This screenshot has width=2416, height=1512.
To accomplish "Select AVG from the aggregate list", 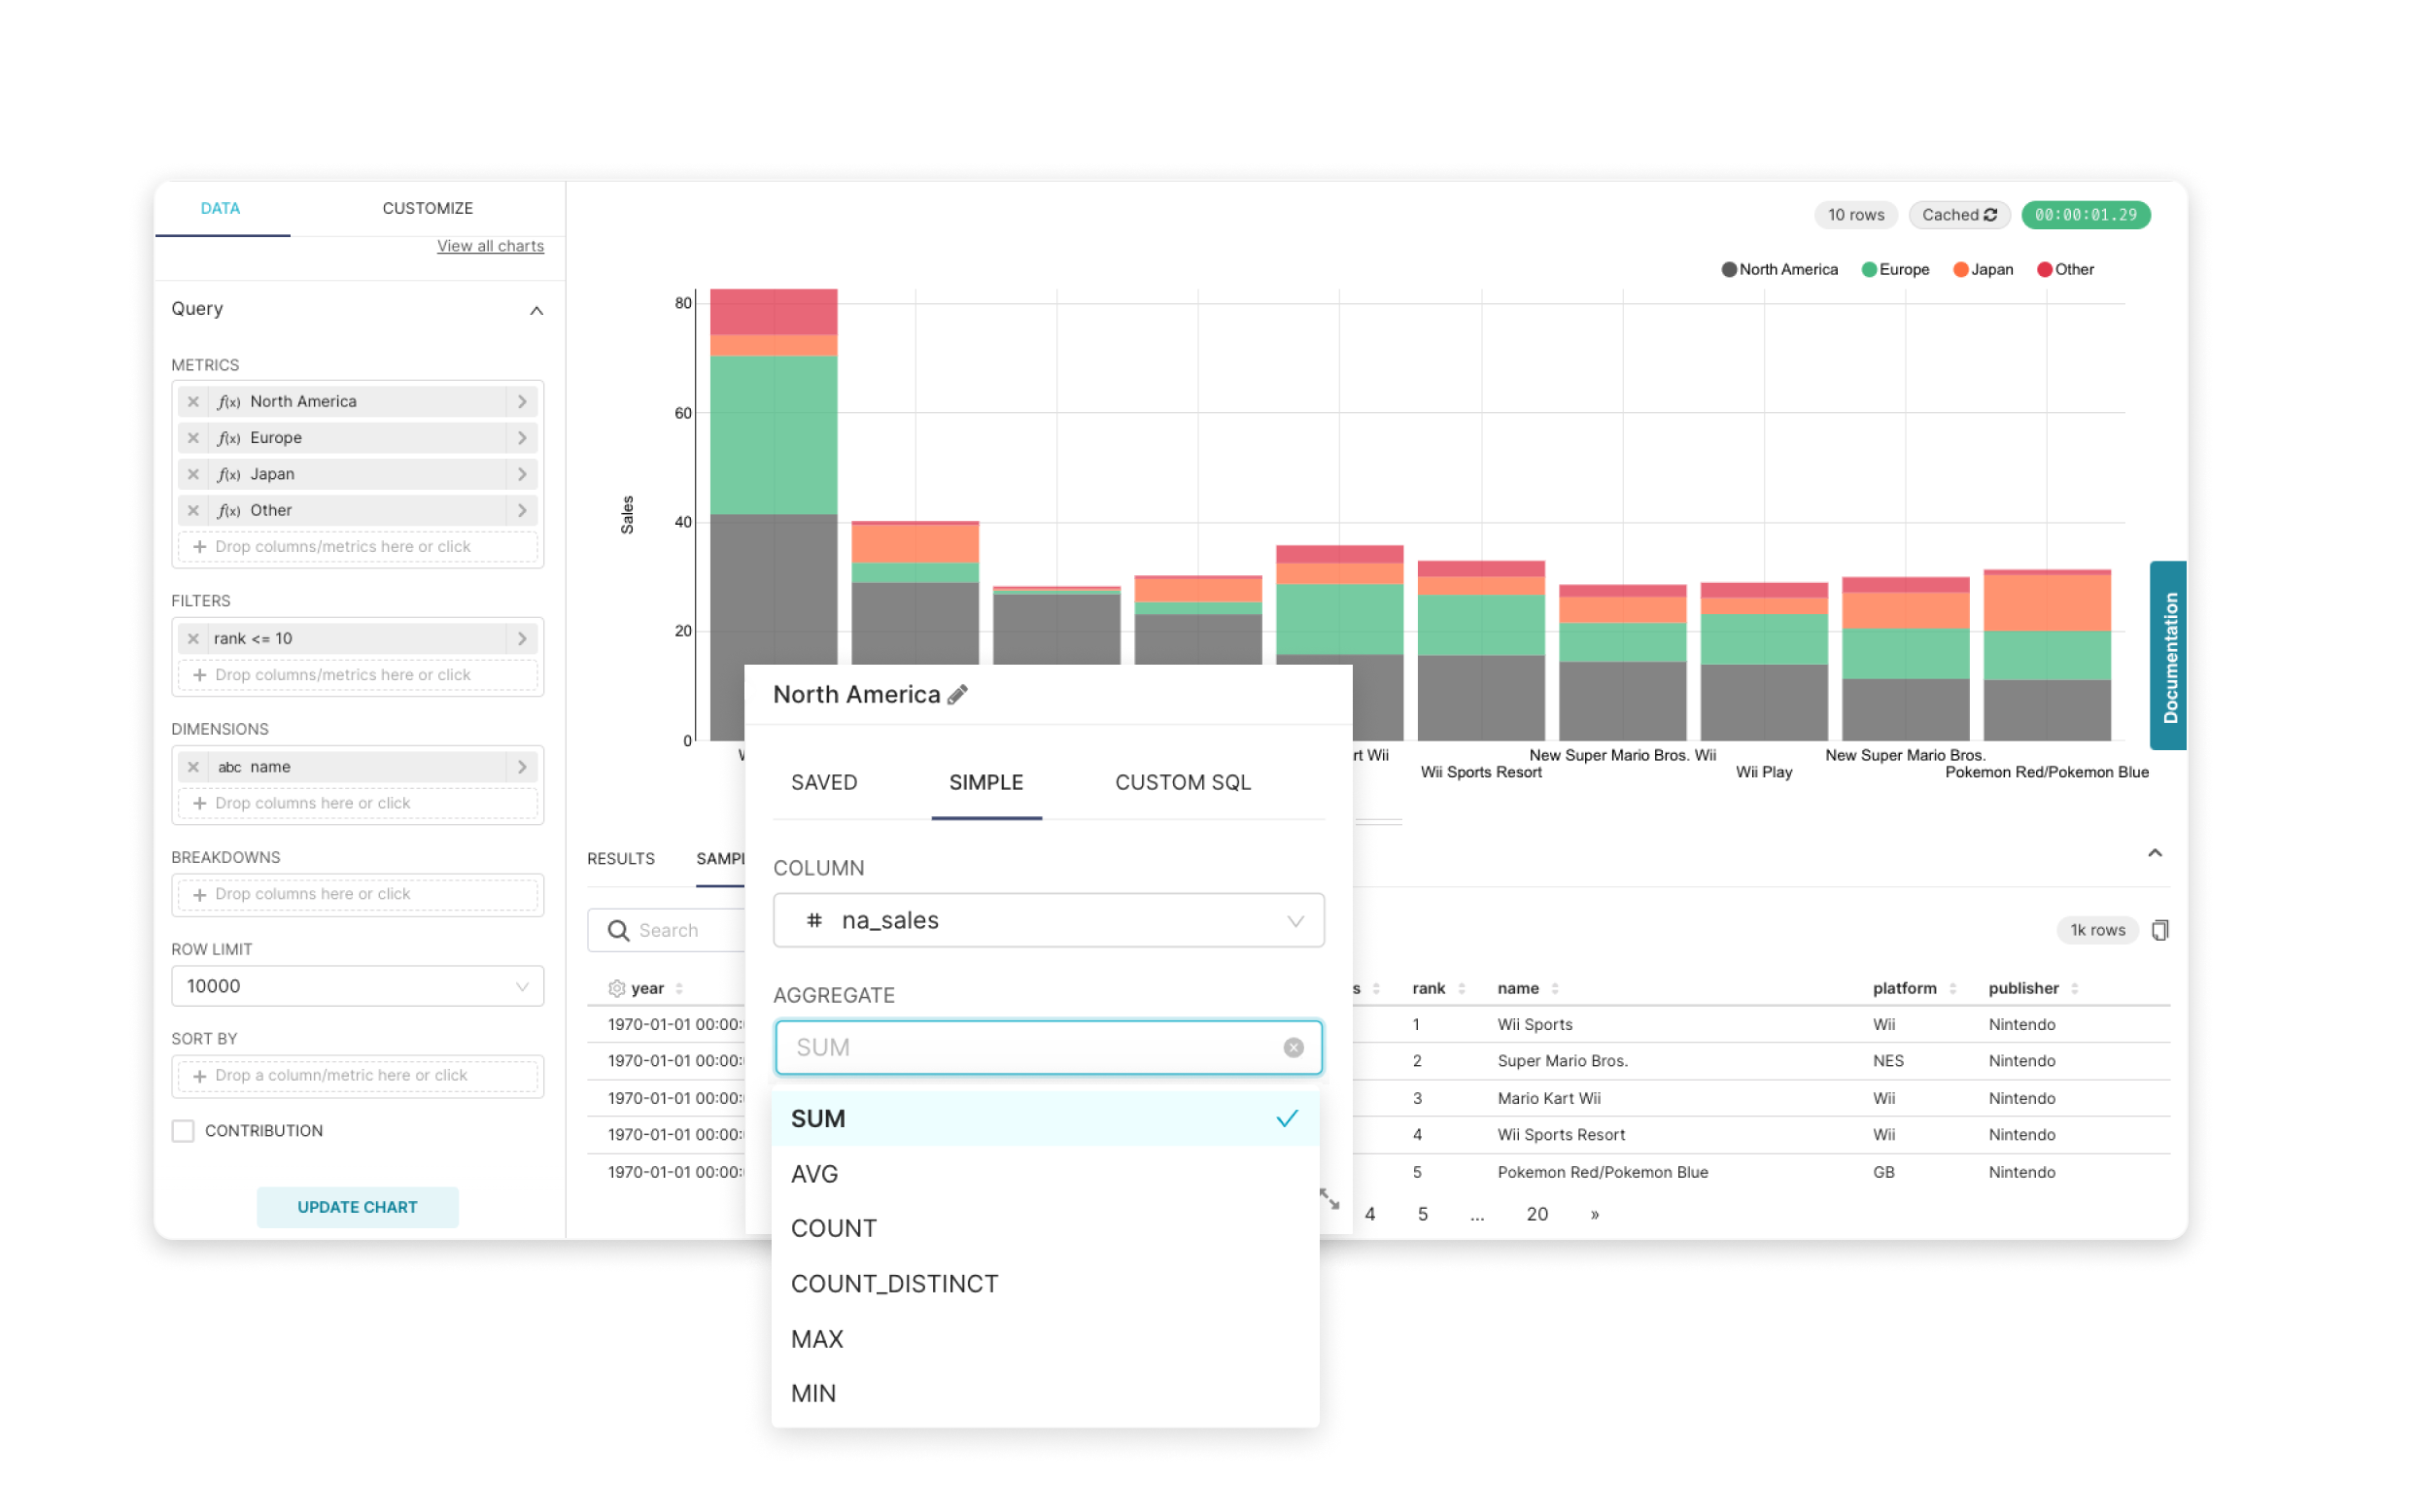I will (815, 1174).
